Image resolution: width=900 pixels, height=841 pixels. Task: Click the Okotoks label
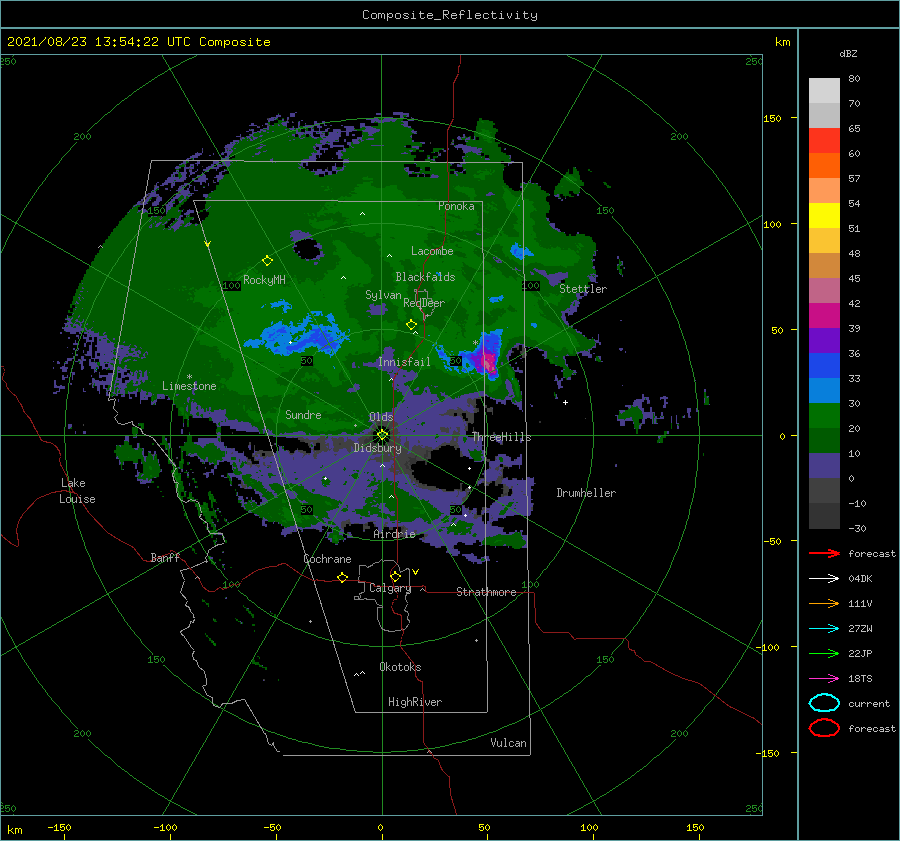(400, 667)
